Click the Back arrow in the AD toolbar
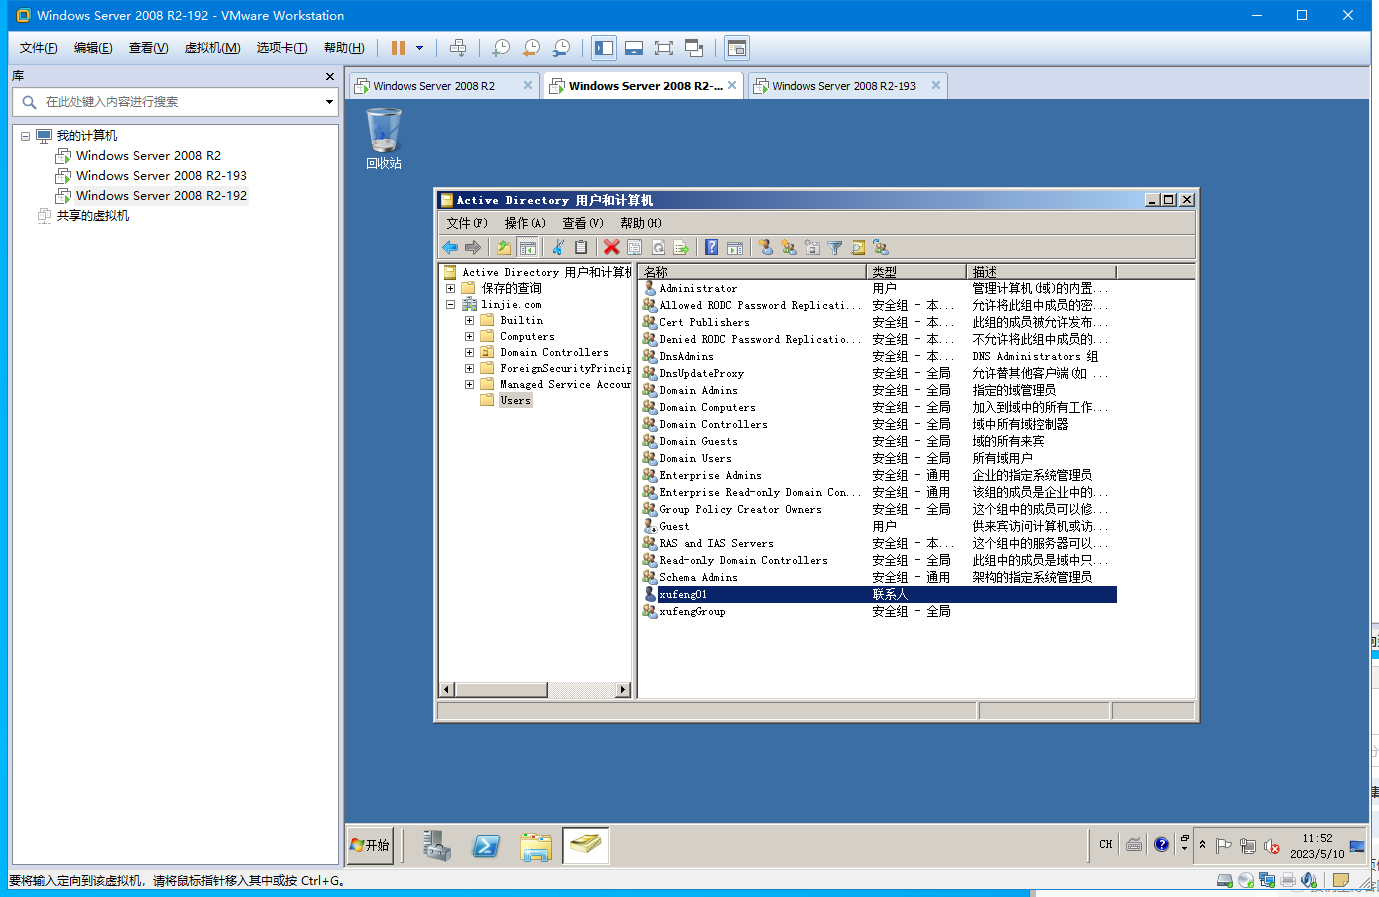 pos(450,247)
